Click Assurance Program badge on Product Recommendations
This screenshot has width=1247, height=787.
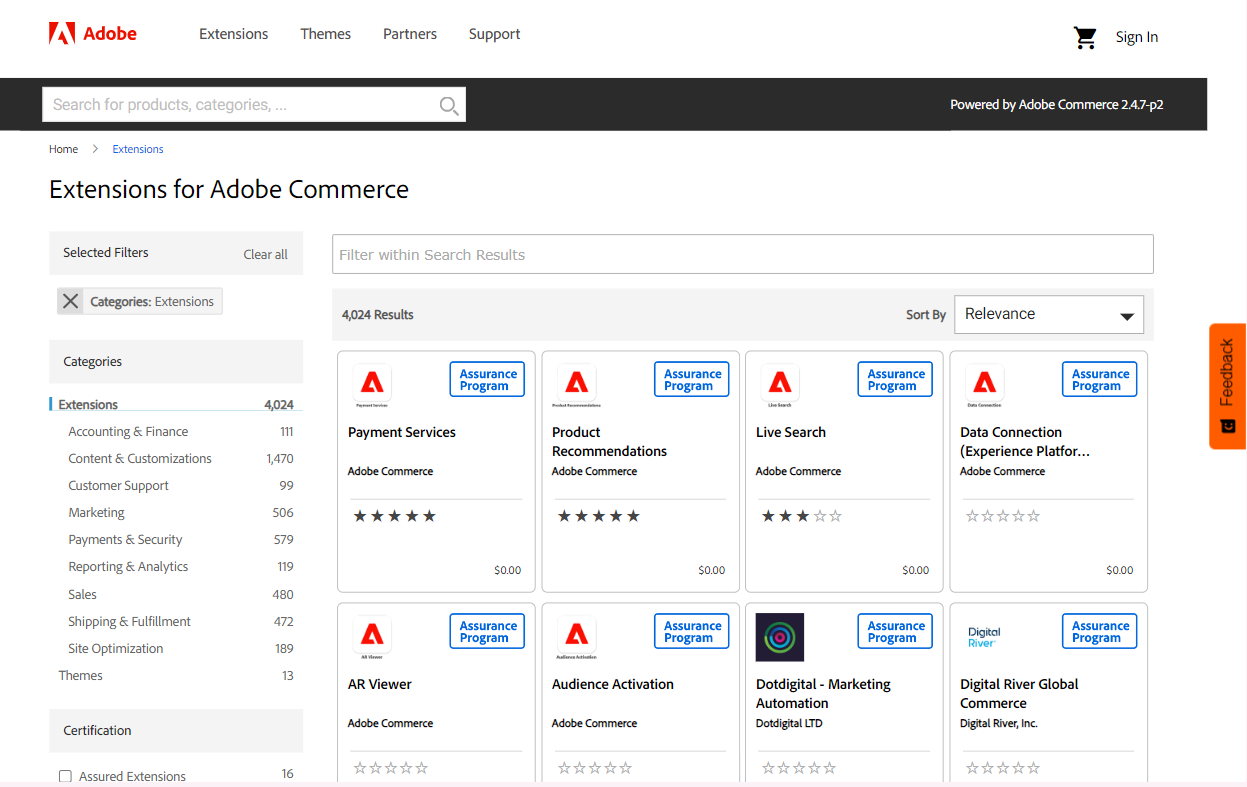[x=692, y=379]
